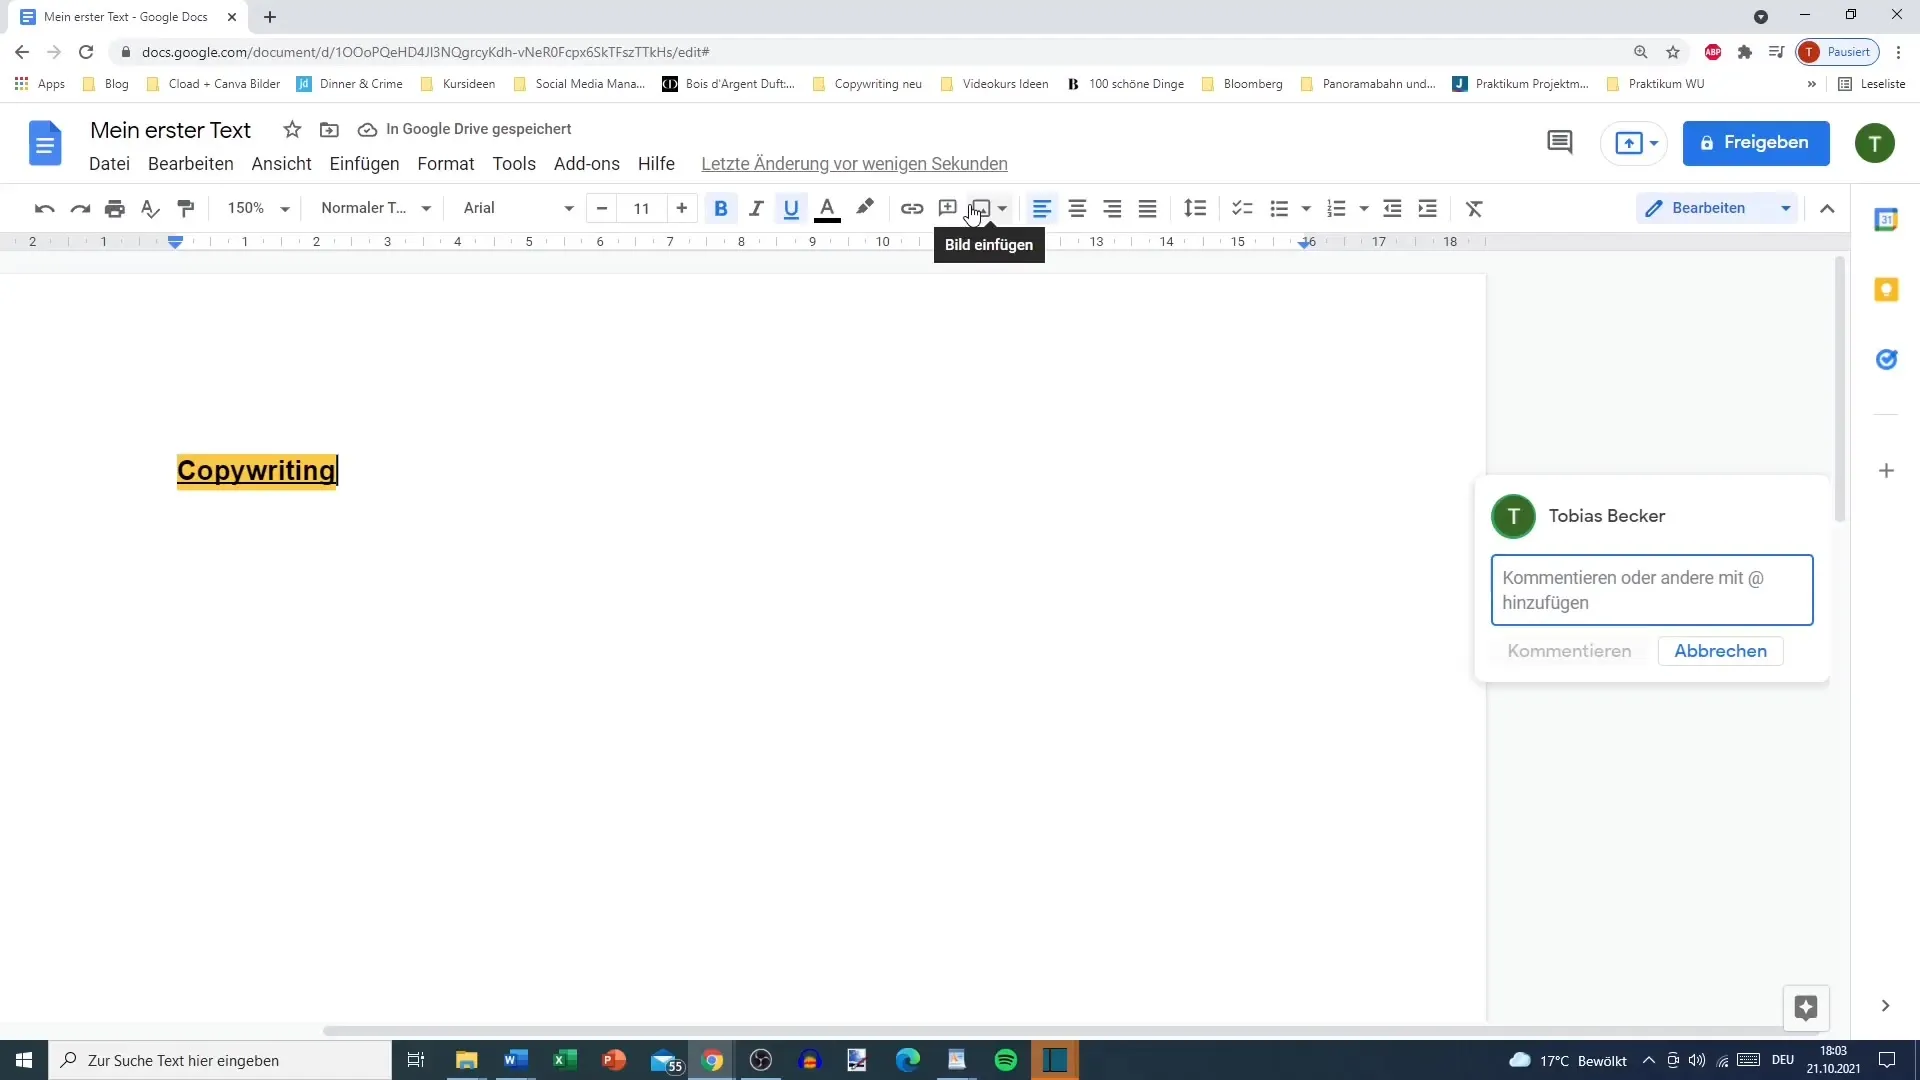Run spell check icon in toolbar

point(150,208)
